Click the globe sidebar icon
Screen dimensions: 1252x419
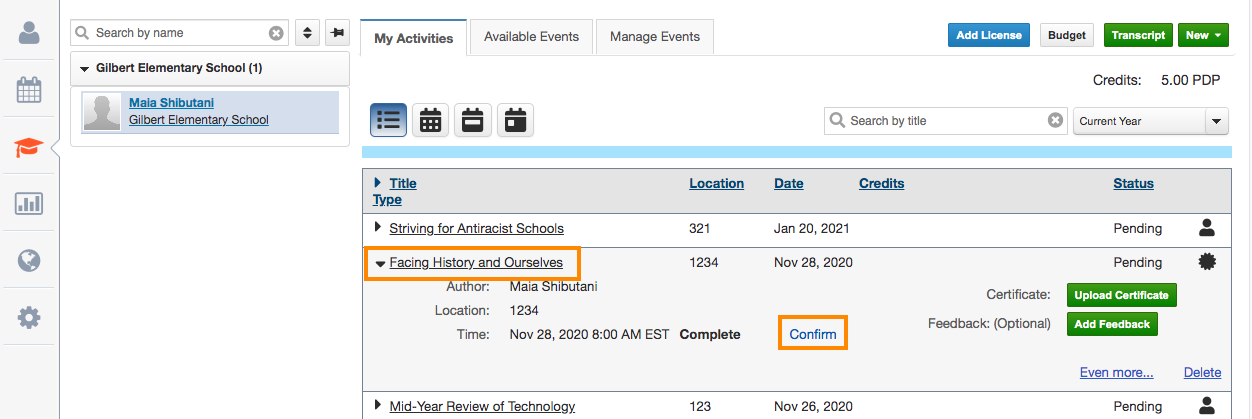click(29, 261)
